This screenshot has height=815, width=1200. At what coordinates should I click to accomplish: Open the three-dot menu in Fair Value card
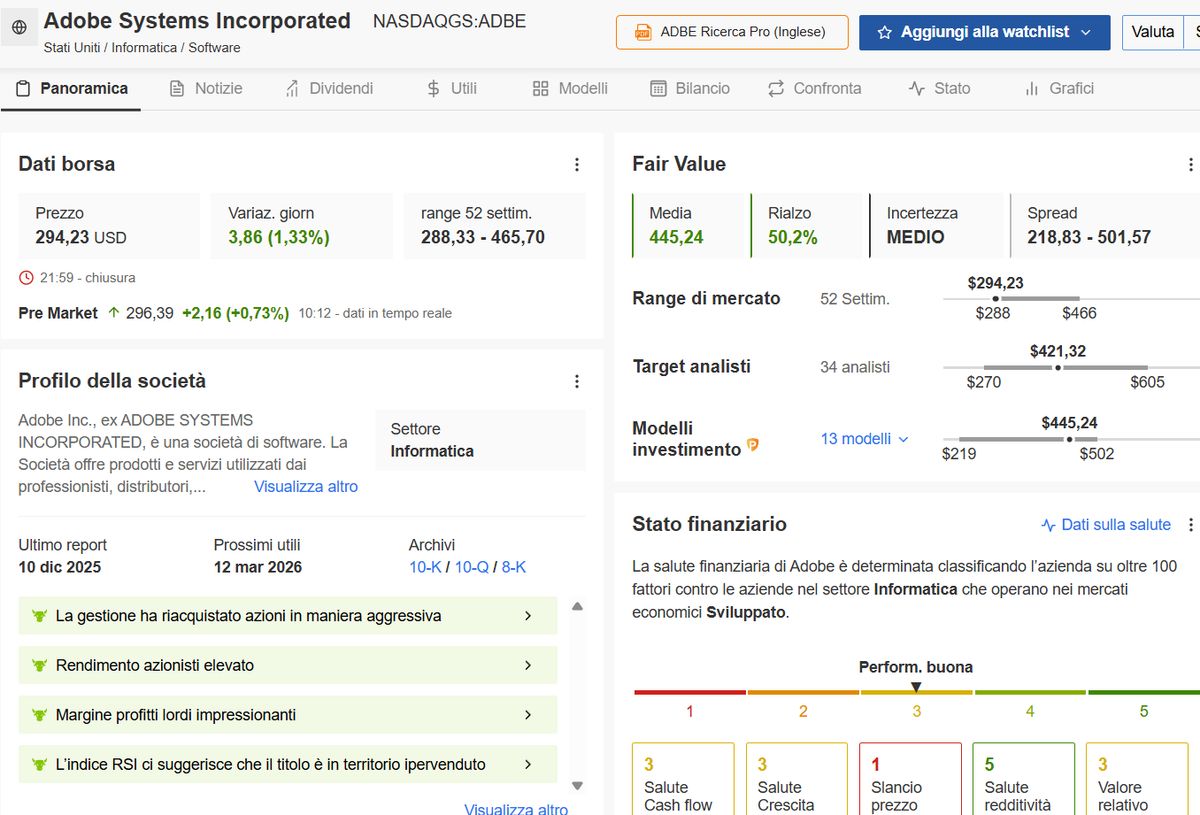point(1190,165)
